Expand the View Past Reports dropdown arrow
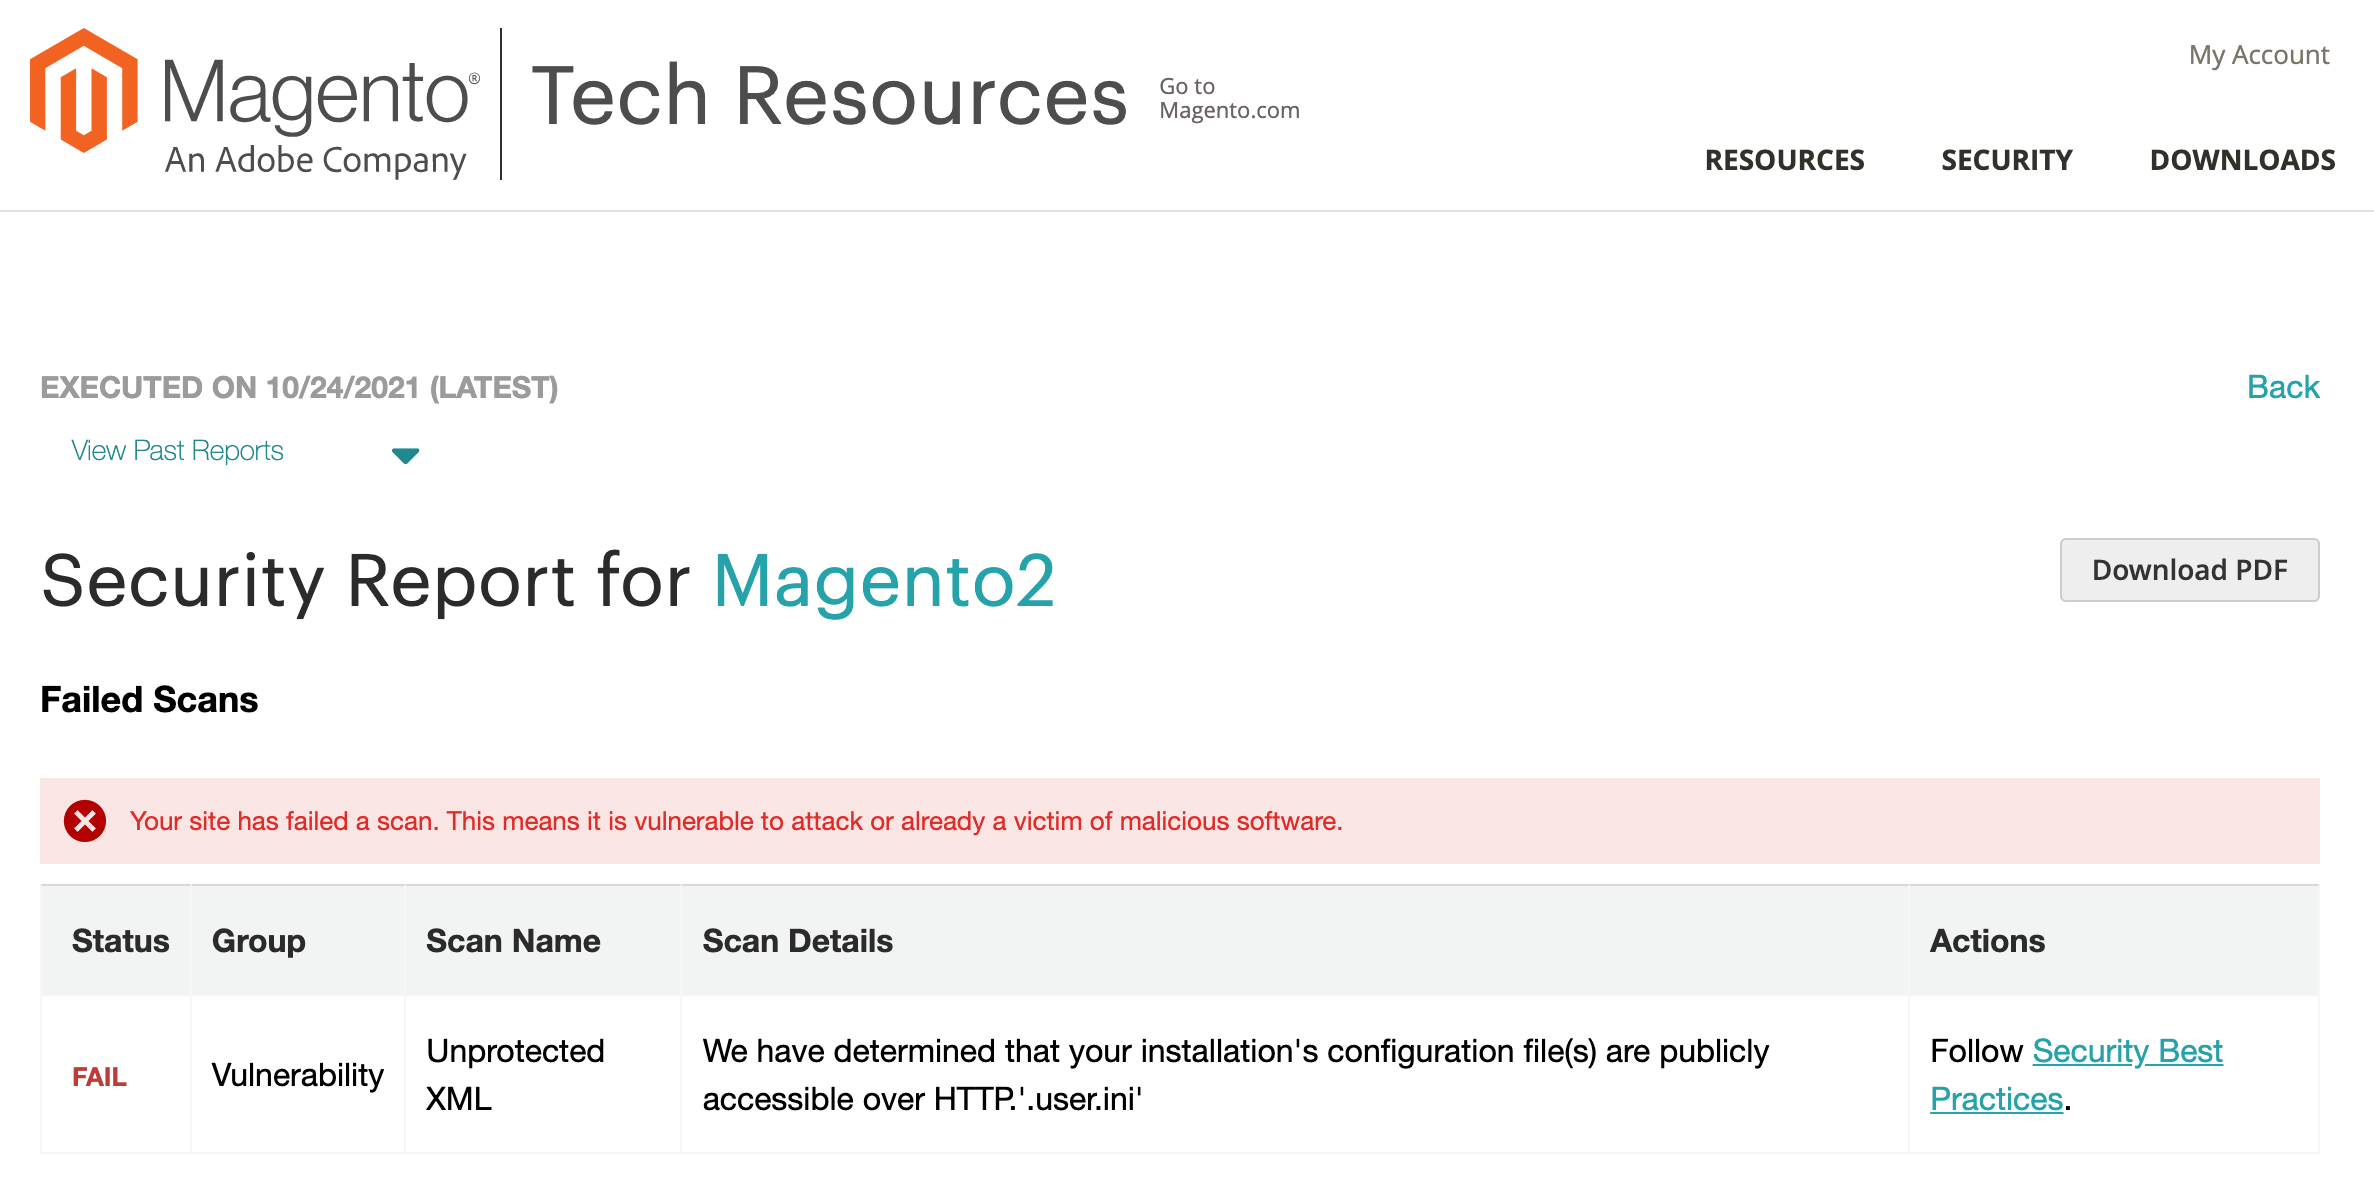Viewport: 2374px width, 1192px height. (x=405, y=455)
